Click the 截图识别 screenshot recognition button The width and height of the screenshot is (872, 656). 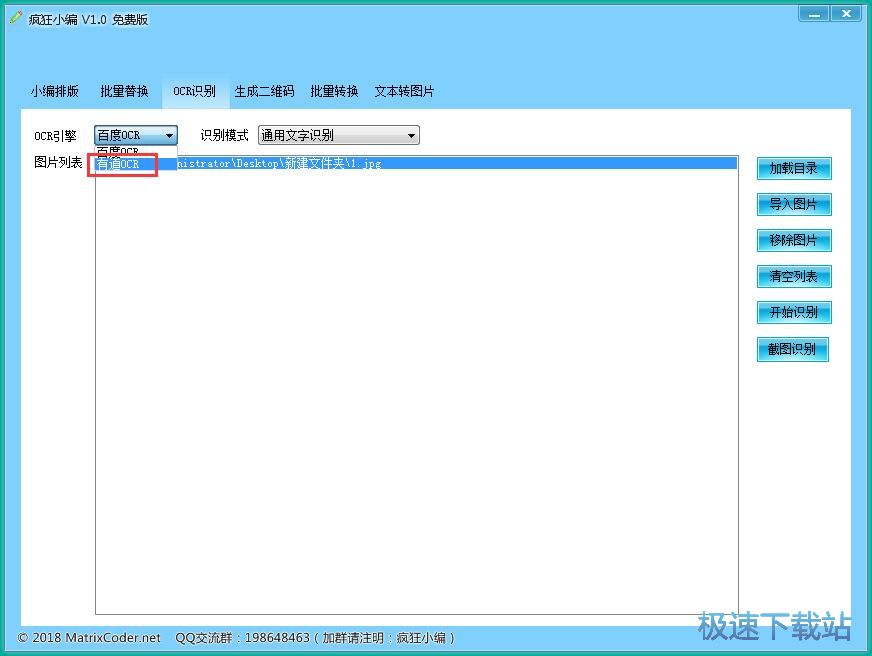click(792, 349)
